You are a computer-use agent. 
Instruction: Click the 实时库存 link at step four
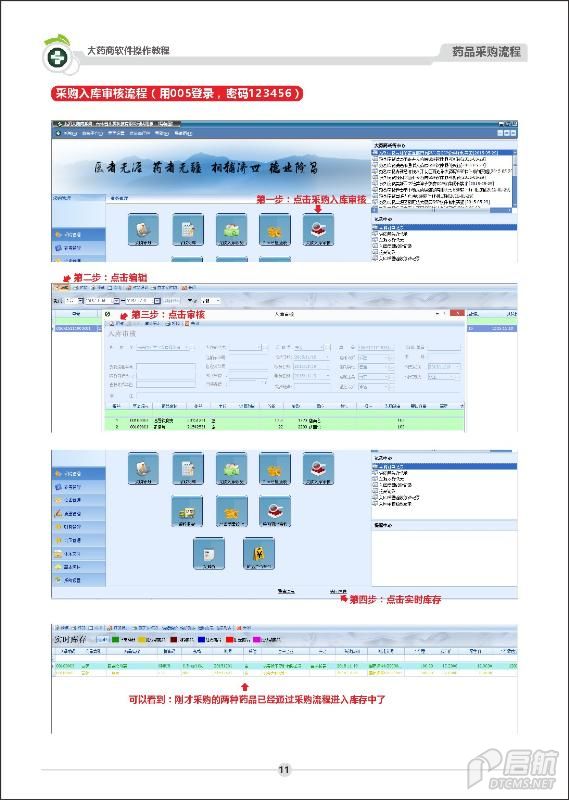[x=338, y=592]
